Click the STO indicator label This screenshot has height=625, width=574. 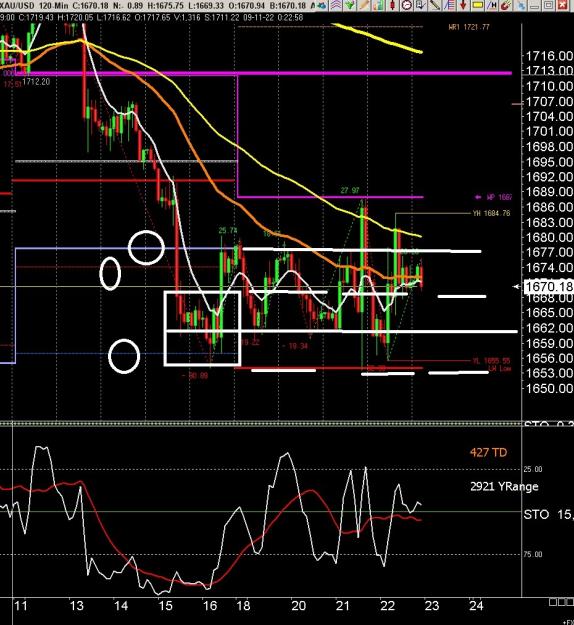pos(548,514)
